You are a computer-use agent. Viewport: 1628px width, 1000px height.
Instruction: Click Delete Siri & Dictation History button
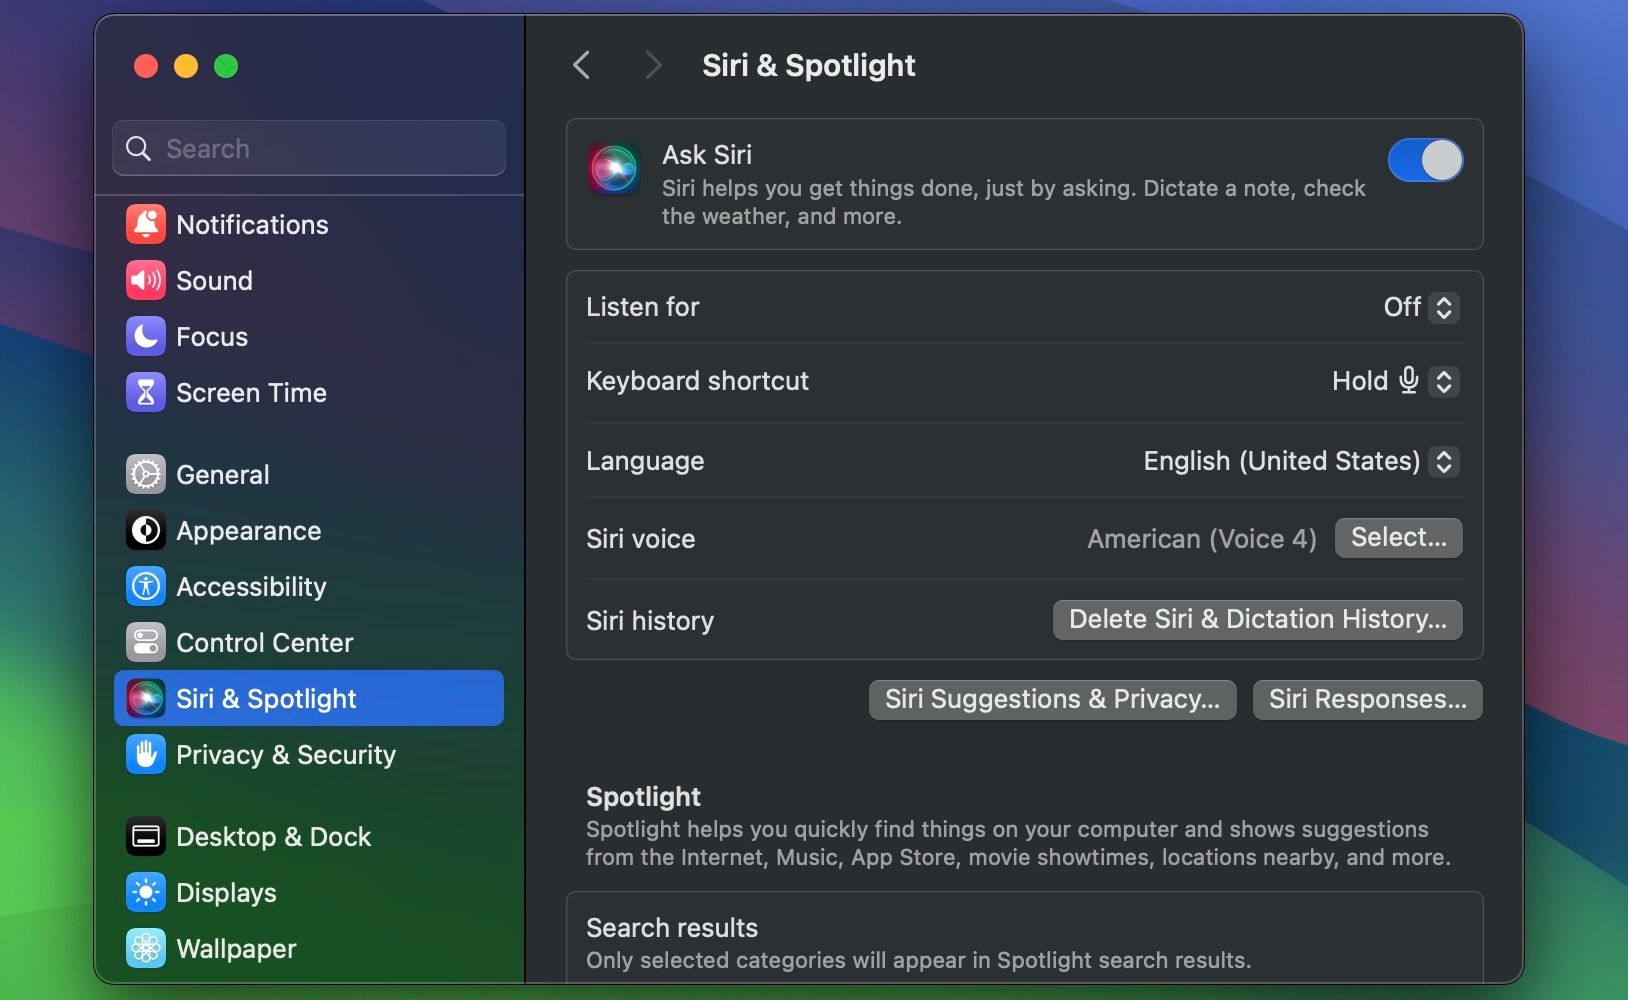point(1257,620)
